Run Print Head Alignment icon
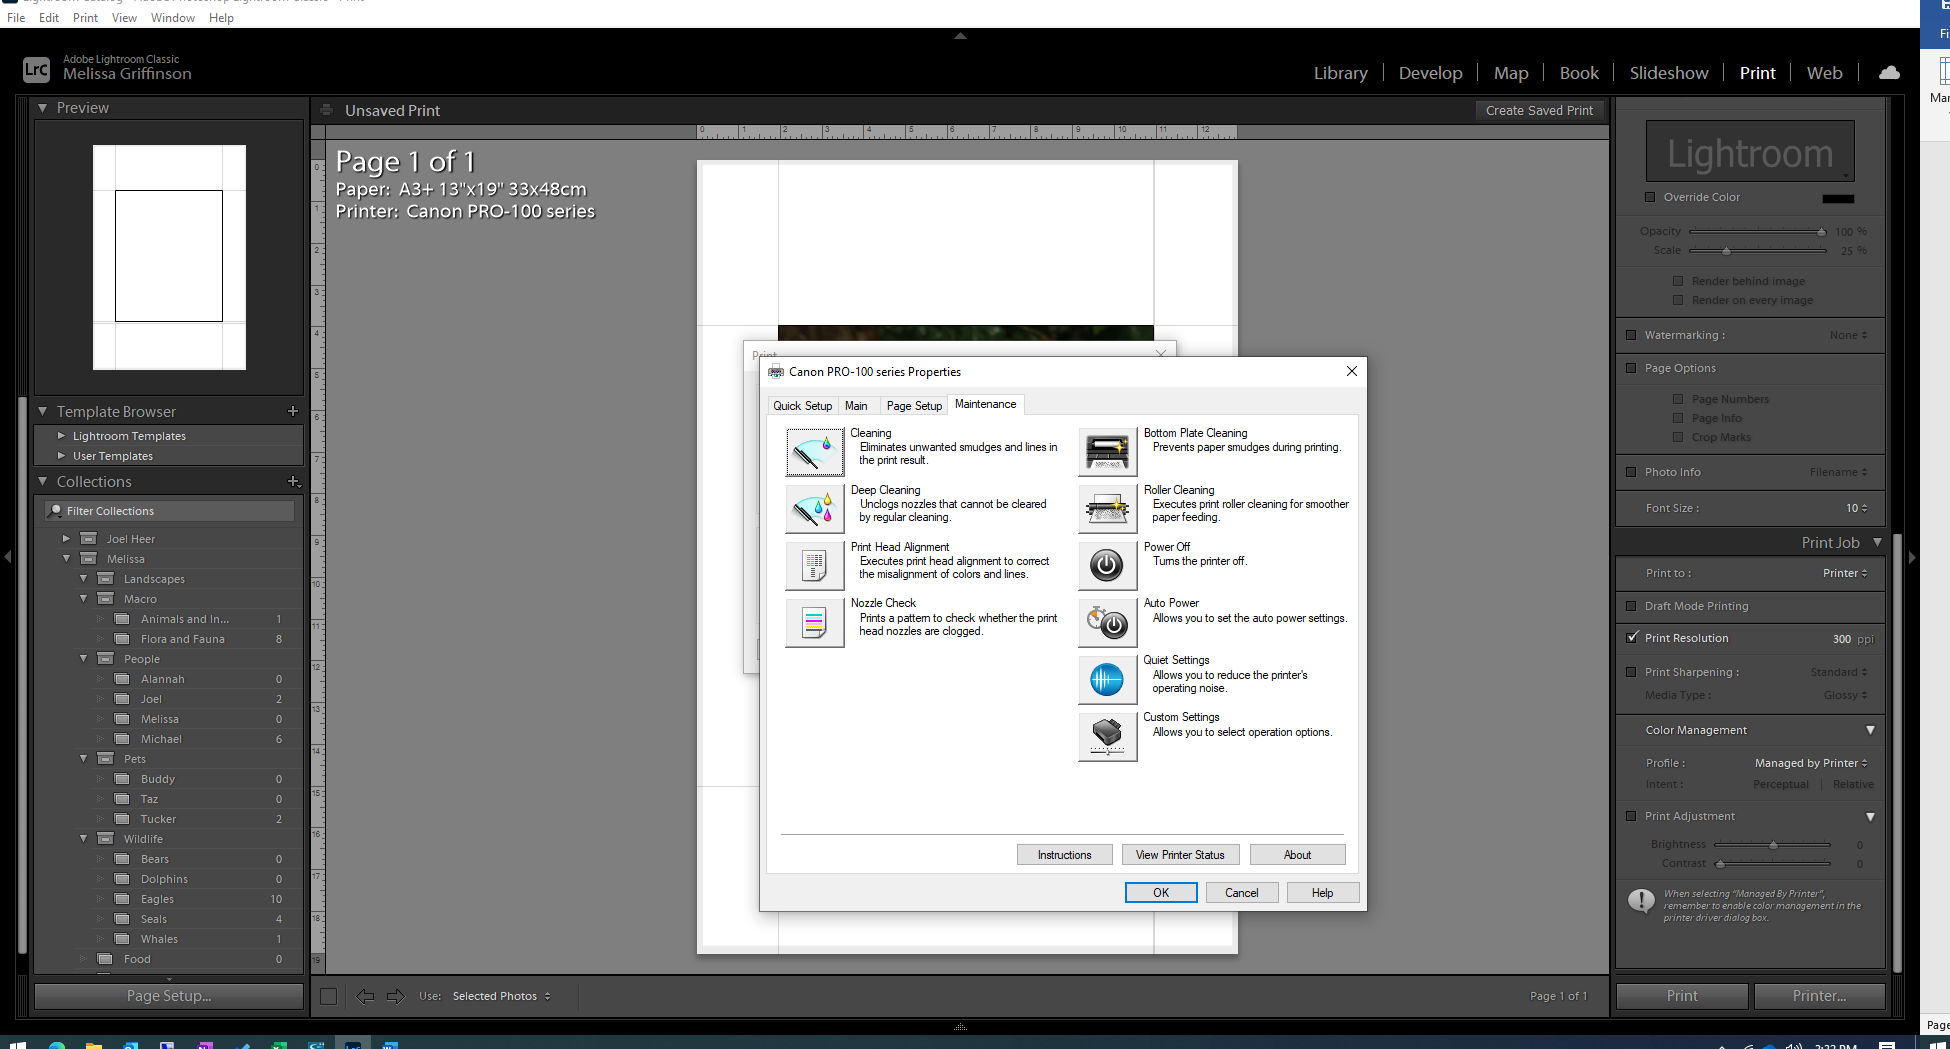1950x1049 pixels. pos(814,566)
